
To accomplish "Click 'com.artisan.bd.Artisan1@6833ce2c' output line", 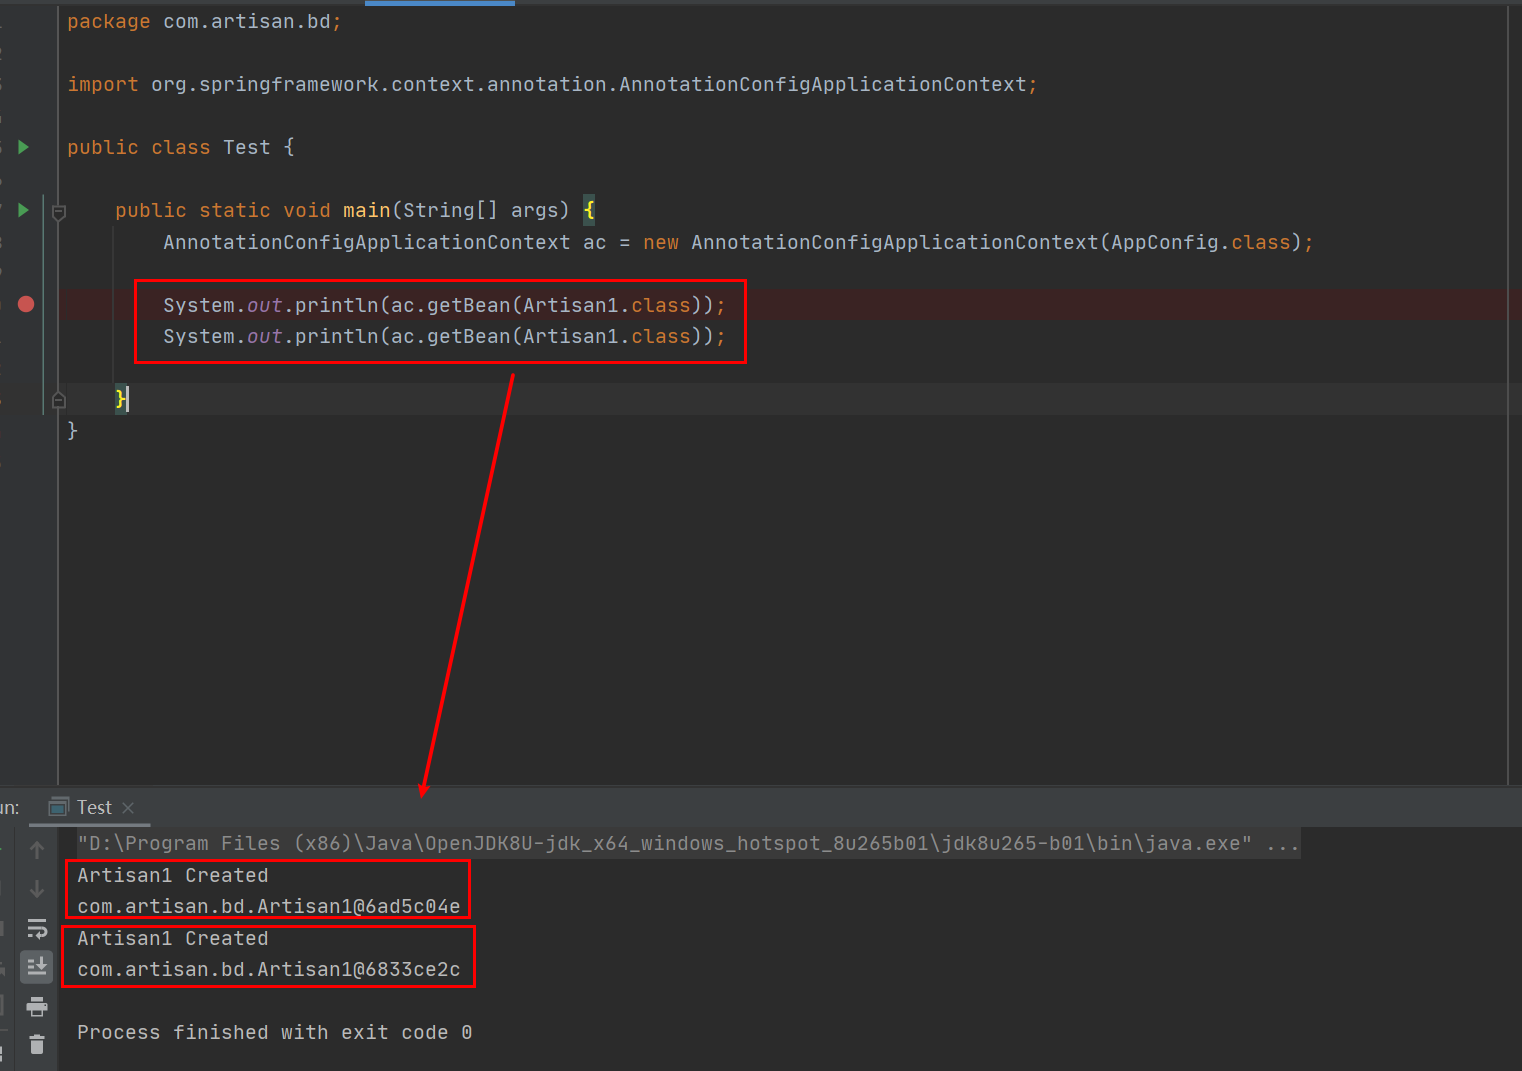I will pyautogui.click(x=269, y=969).
